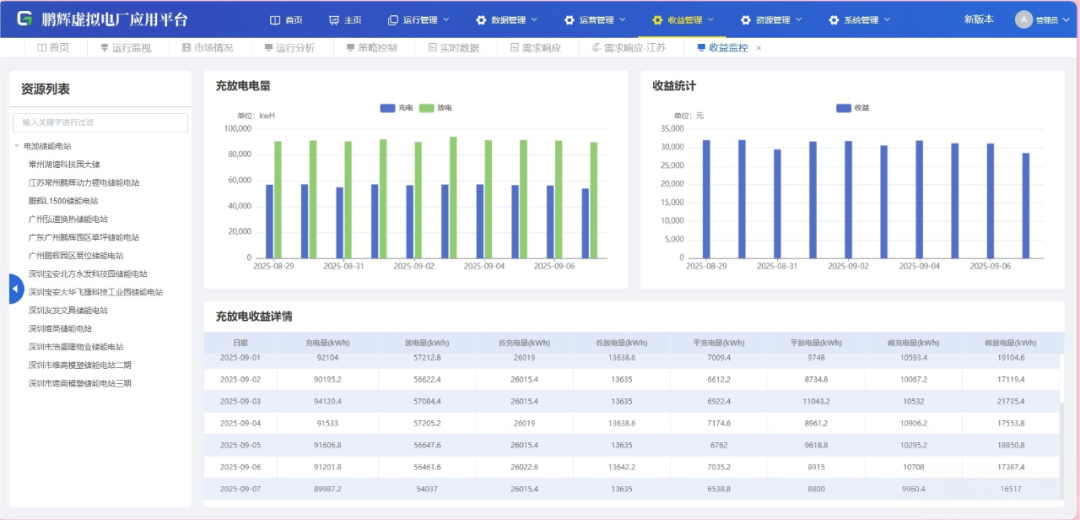Click the gear icon beside 资源管理
Viewport: 1080px width, 520px height.
pos(746,20)
